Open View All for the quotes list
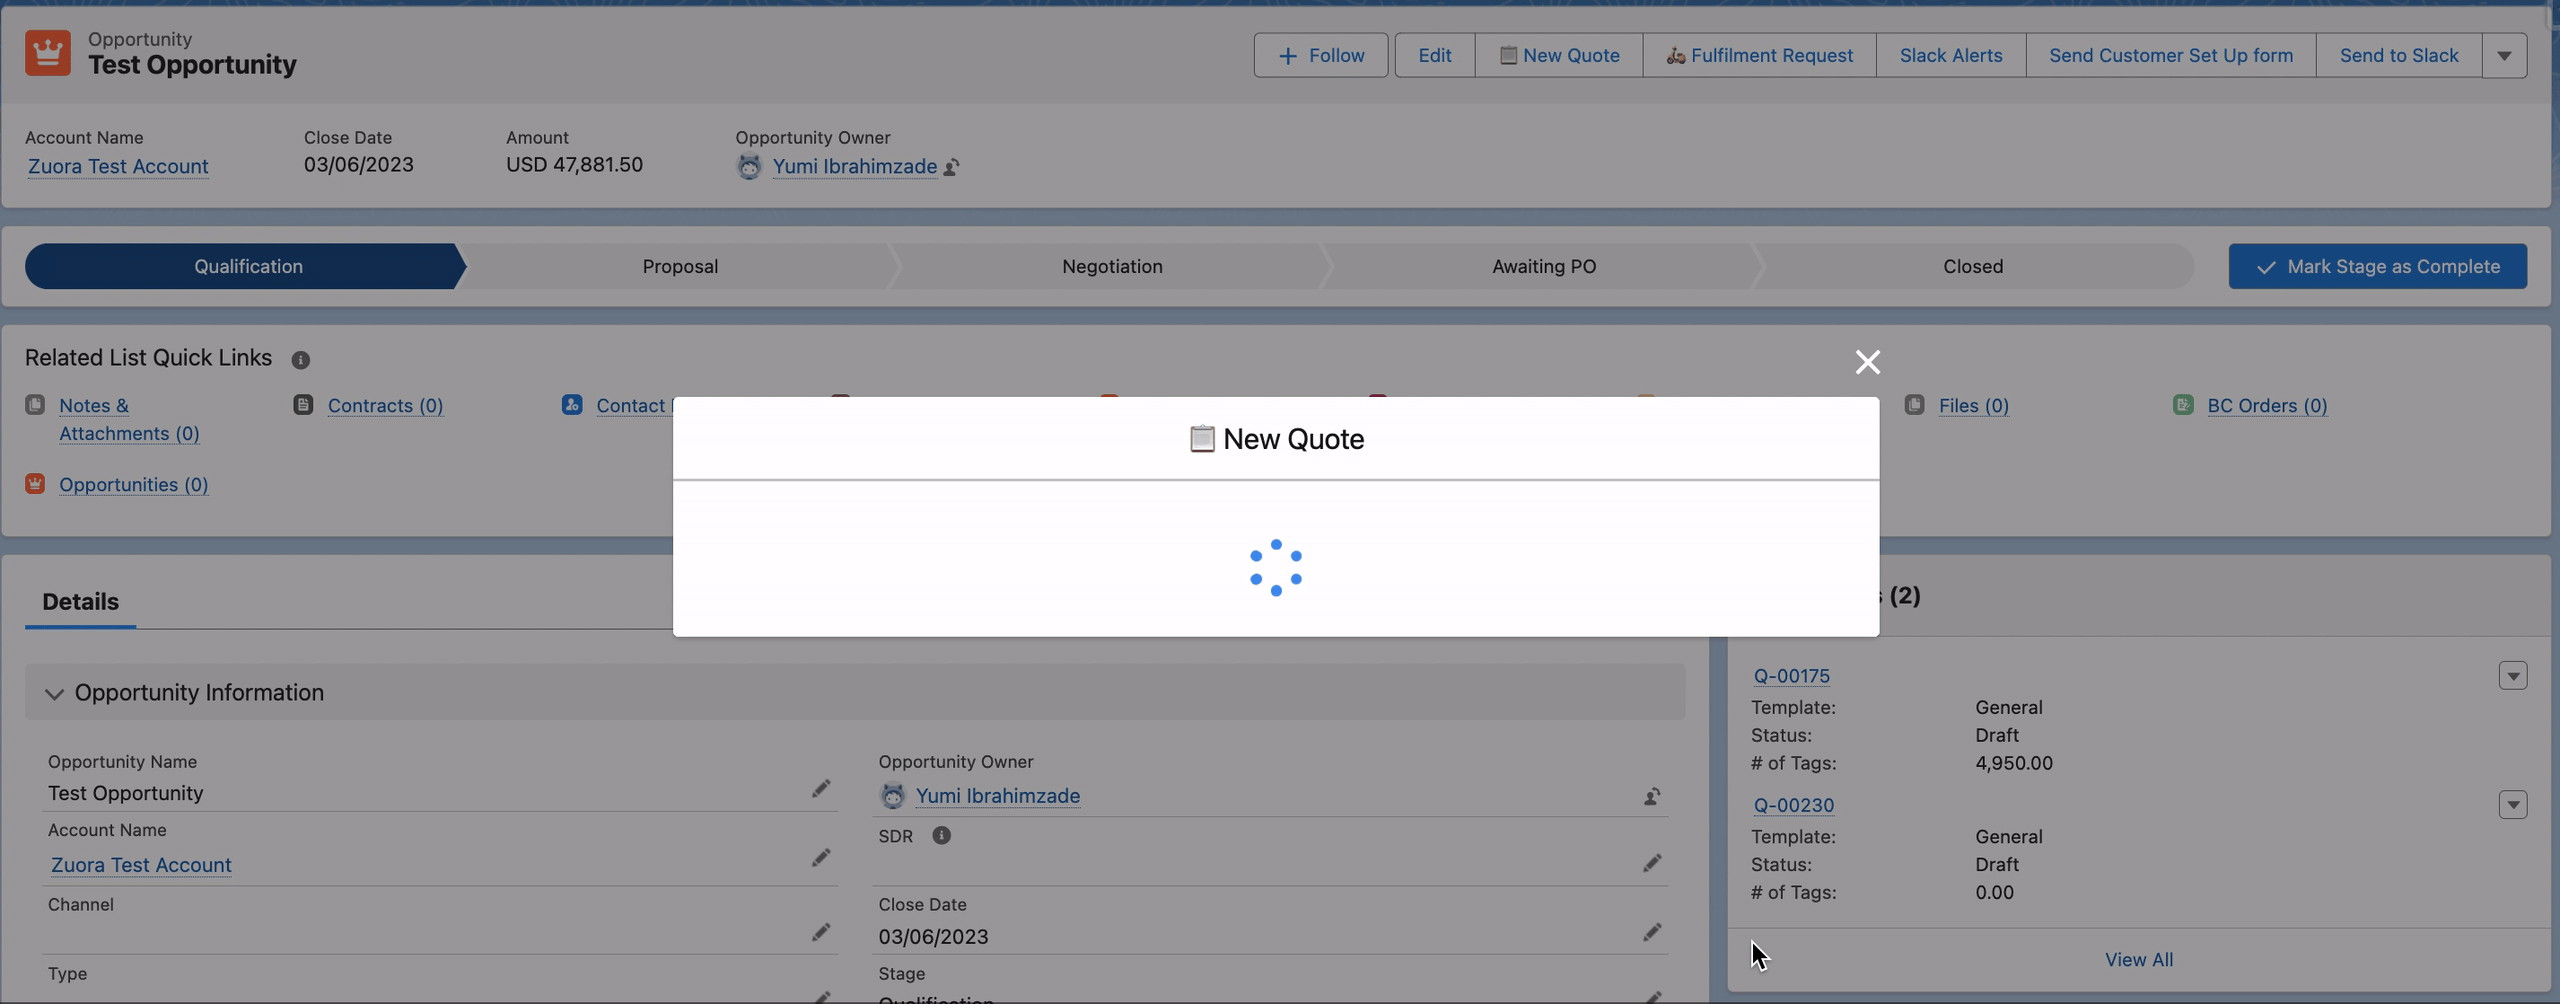Screen dimensions: 2560x1004 [x=2139, y=958]
